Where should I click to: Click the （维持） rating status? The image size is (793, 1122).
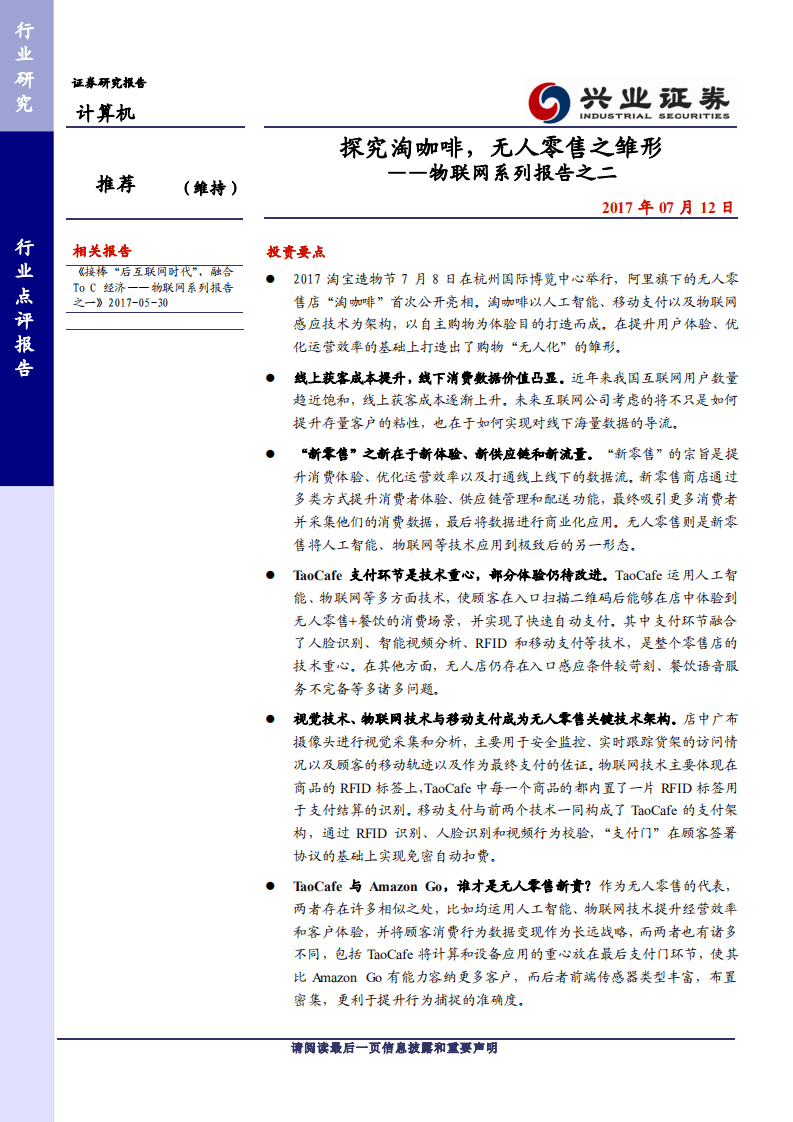pyautogui.click(x=210, y=188)
